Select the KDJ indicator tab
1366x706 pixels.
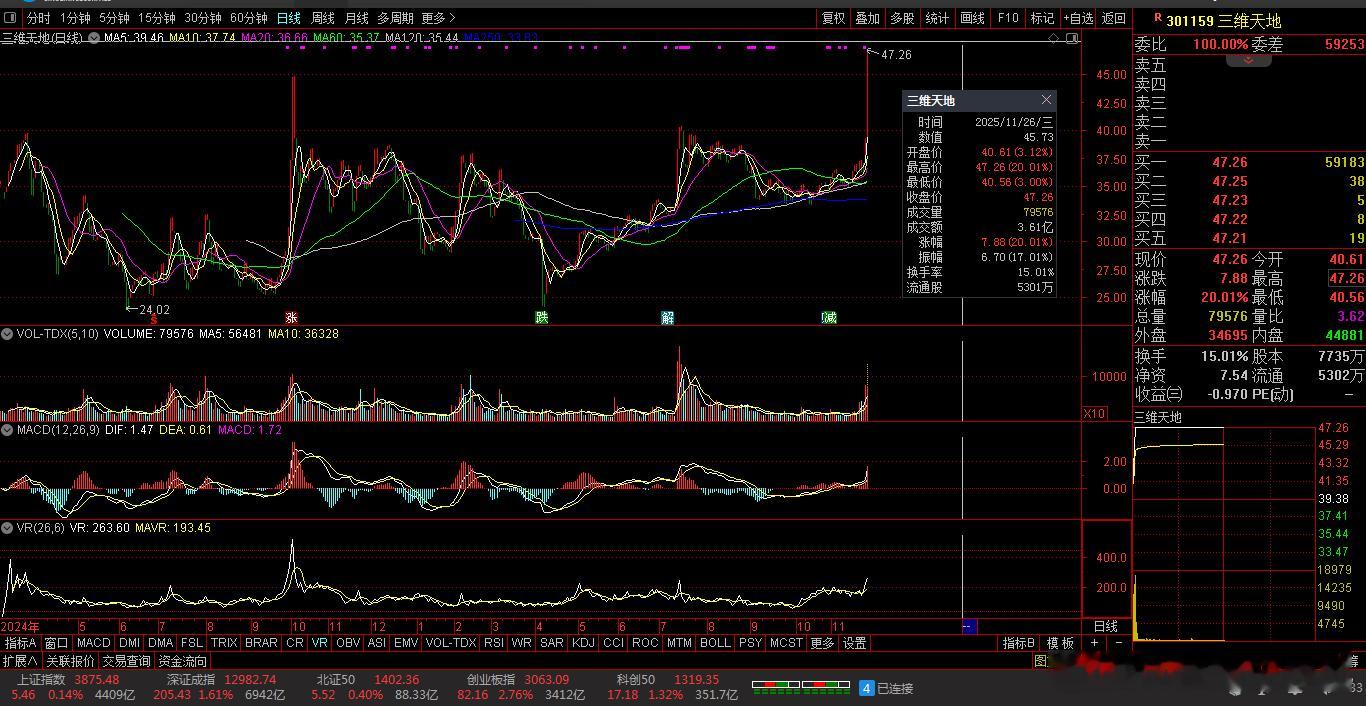[582, 643]
